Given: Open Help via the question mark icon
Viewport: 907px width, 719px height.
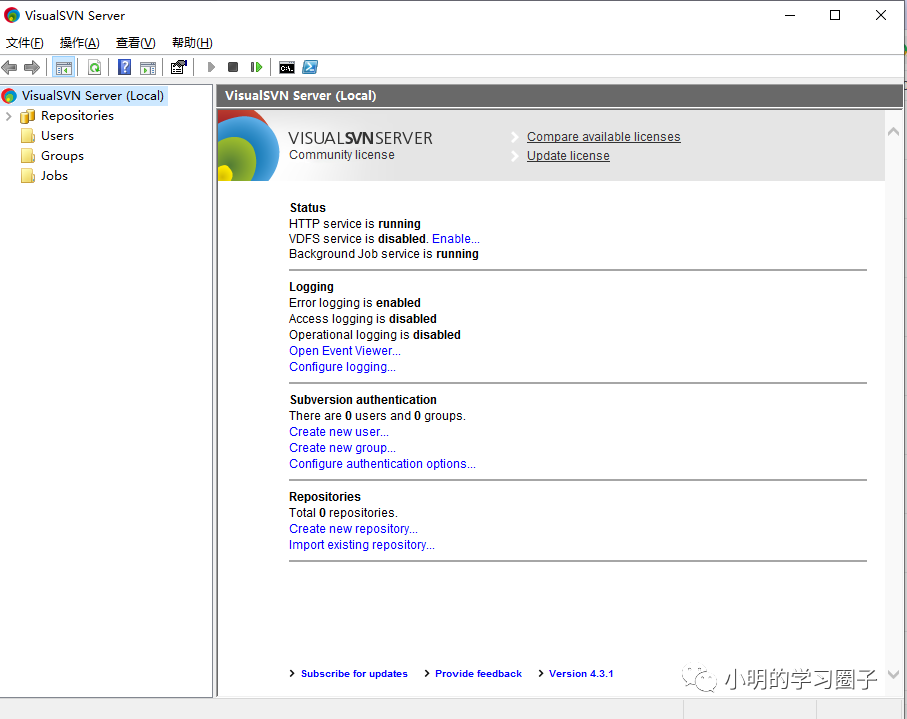Looking at the screenshot, I should [124, 68].
